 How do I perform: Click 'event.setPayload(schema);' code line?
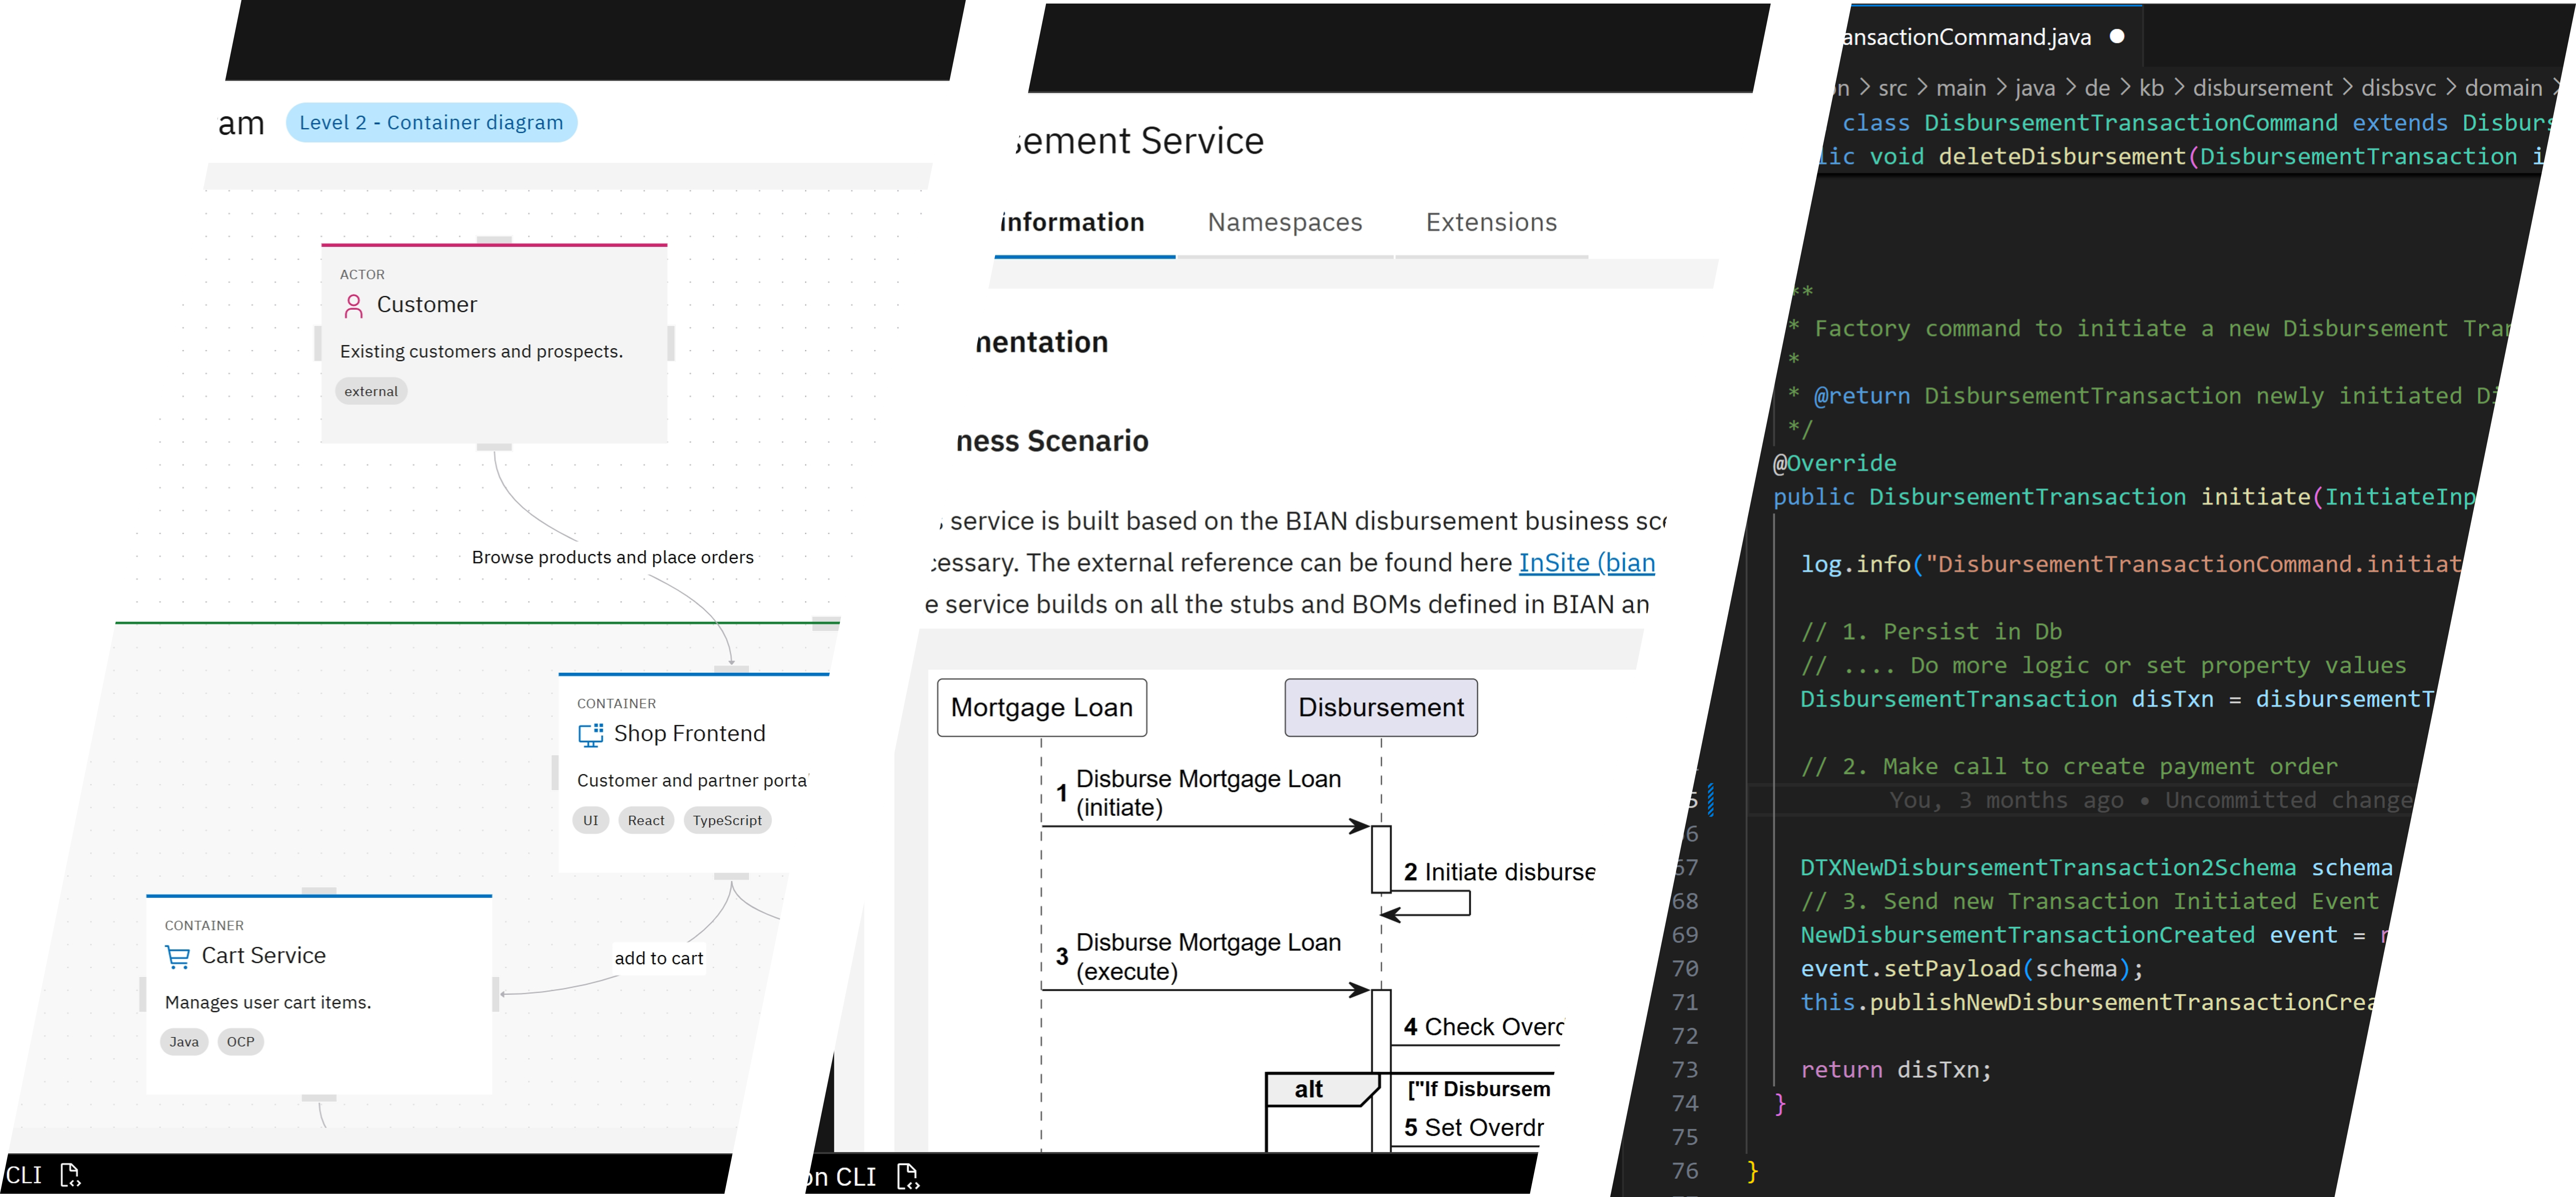coord(1972,969)
